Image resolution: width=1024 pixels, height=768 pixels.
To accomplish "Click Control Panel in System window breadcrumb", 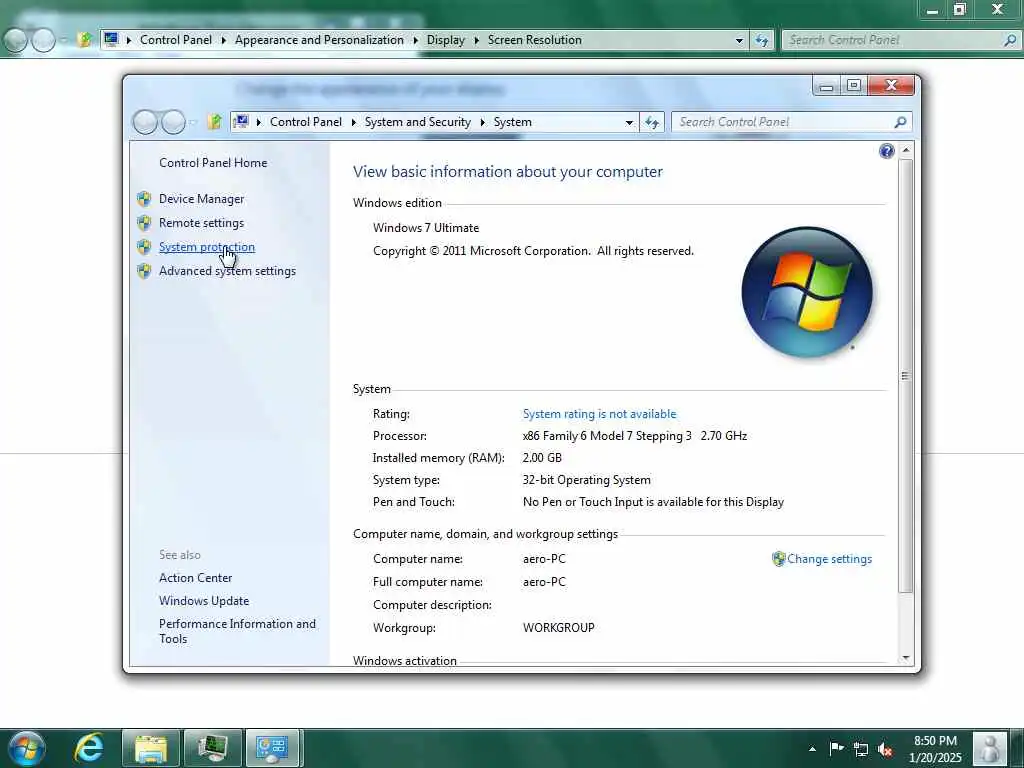I will (306, 122).
